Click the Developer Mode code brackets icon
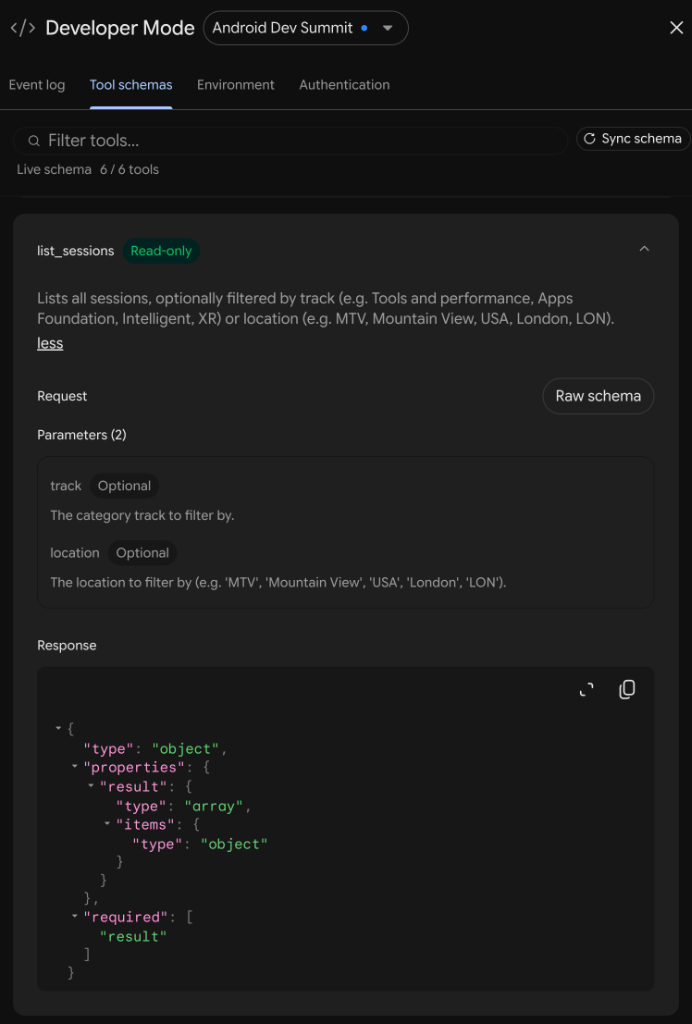This screenshot has height=1024, width=692. point(23,28)
